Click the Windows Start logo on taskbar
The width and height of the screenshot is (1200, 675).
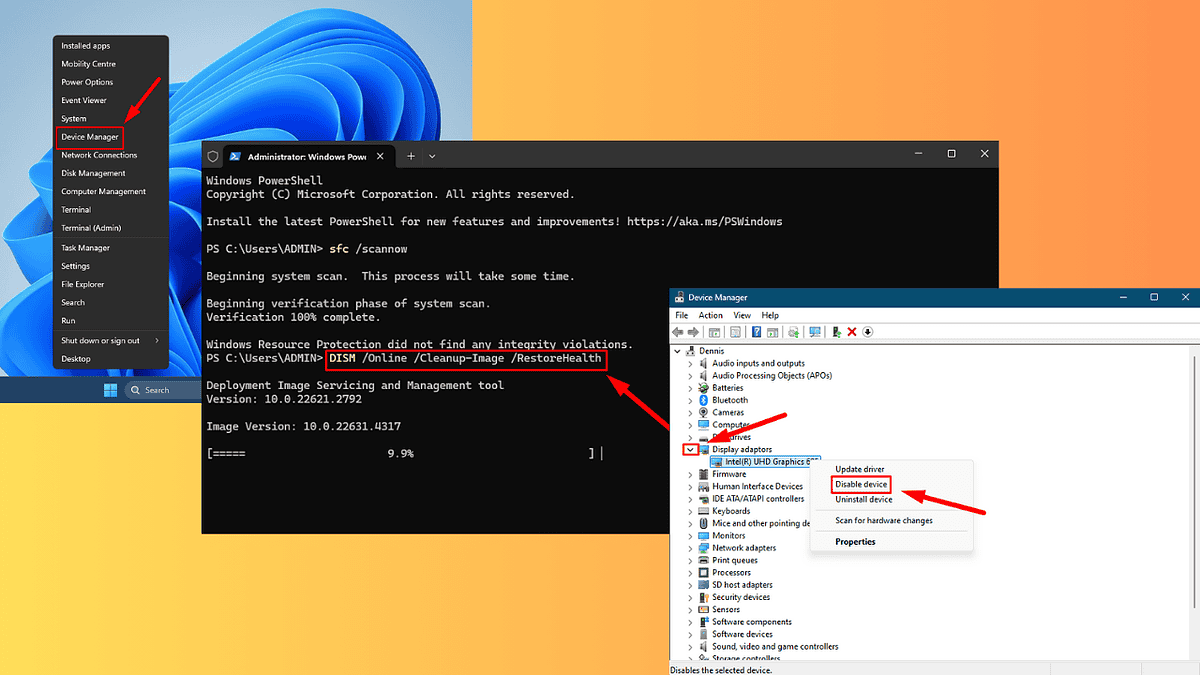click(x=110, y=390)
